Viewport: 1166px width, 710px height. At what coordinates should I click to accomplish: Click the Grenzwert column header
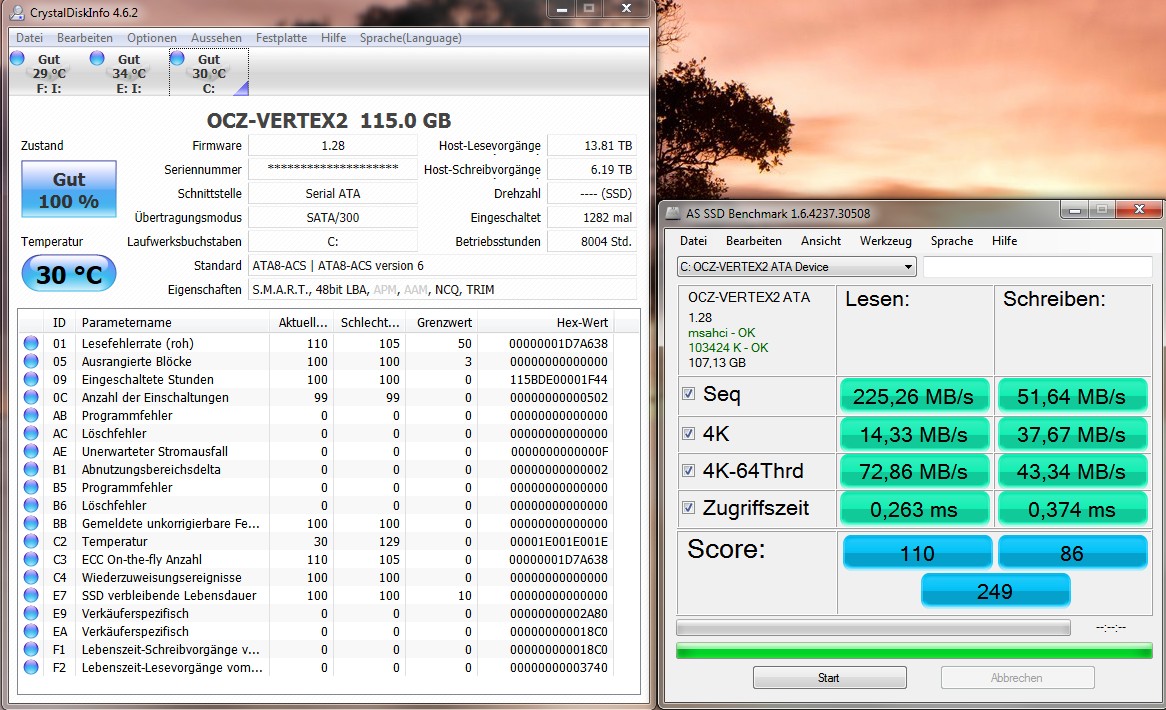coord(445,323)
